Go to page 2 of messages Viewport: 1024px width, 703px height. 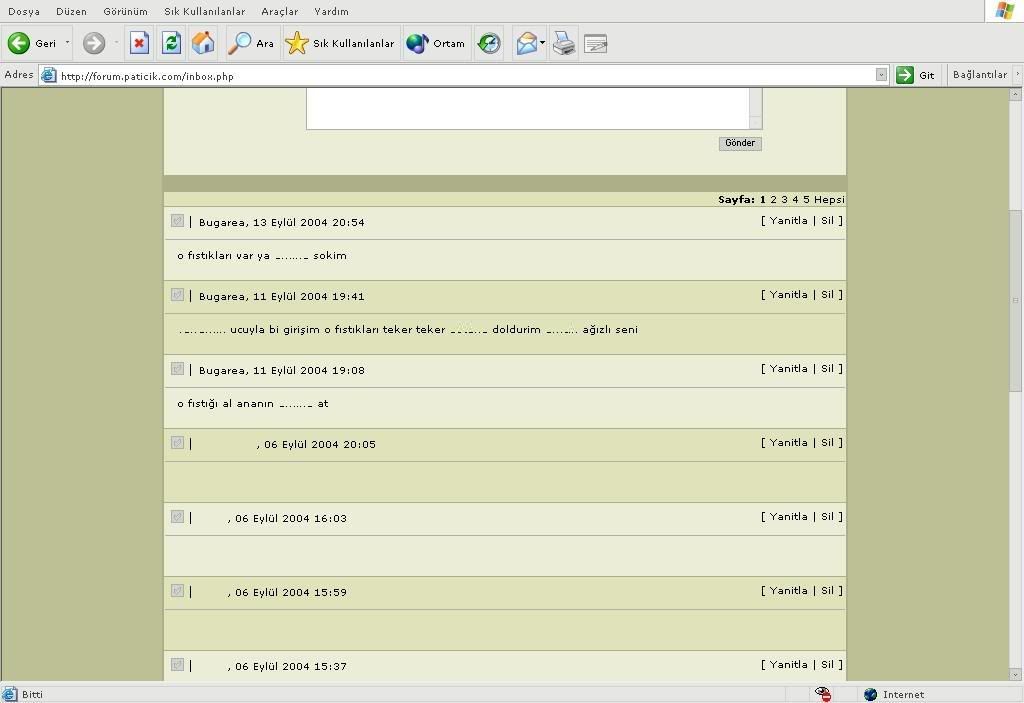(773, 200)
